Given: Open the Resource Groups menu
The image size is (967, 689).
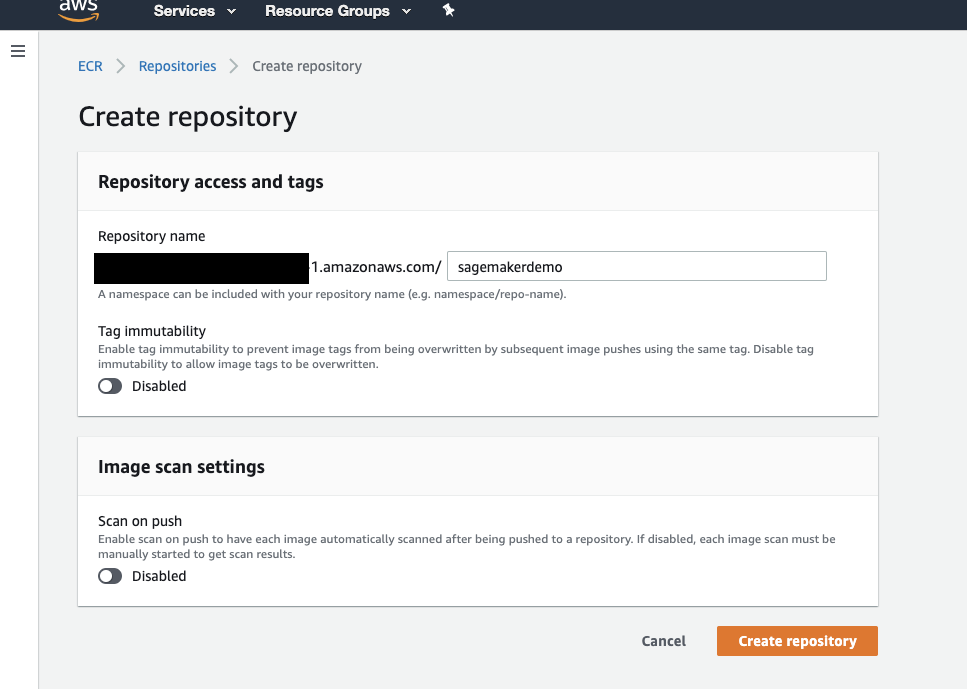Looking at the screenshot, I should [327, 11].
